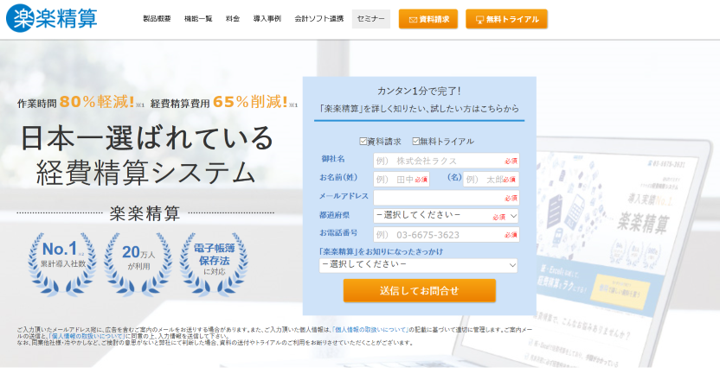
Task: Open the 機能一覧 menu item
Action: [198, 19]
